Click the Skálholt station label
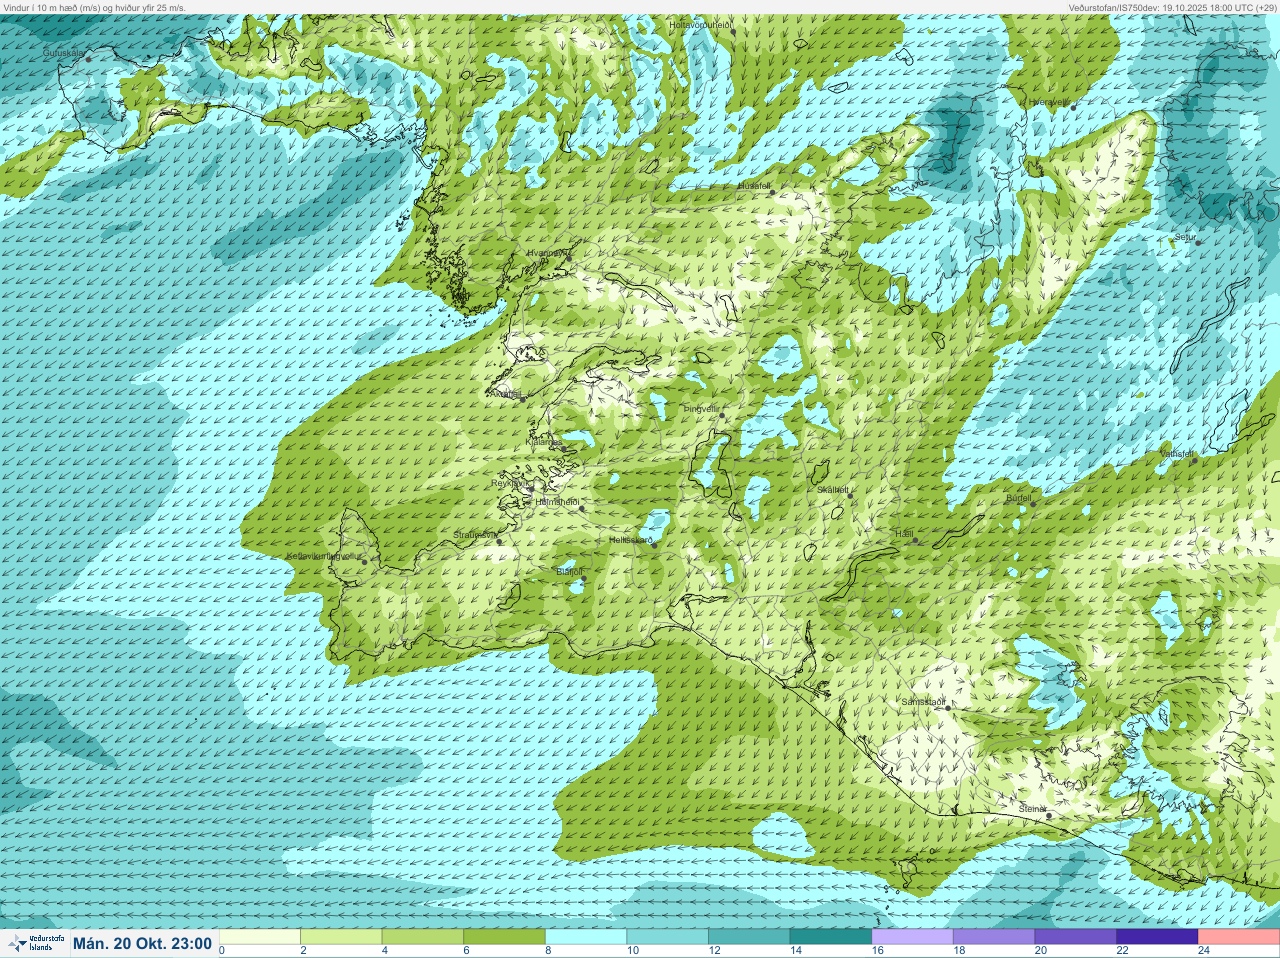This screenshot has width=1280, height=958. tap(833, 489)
